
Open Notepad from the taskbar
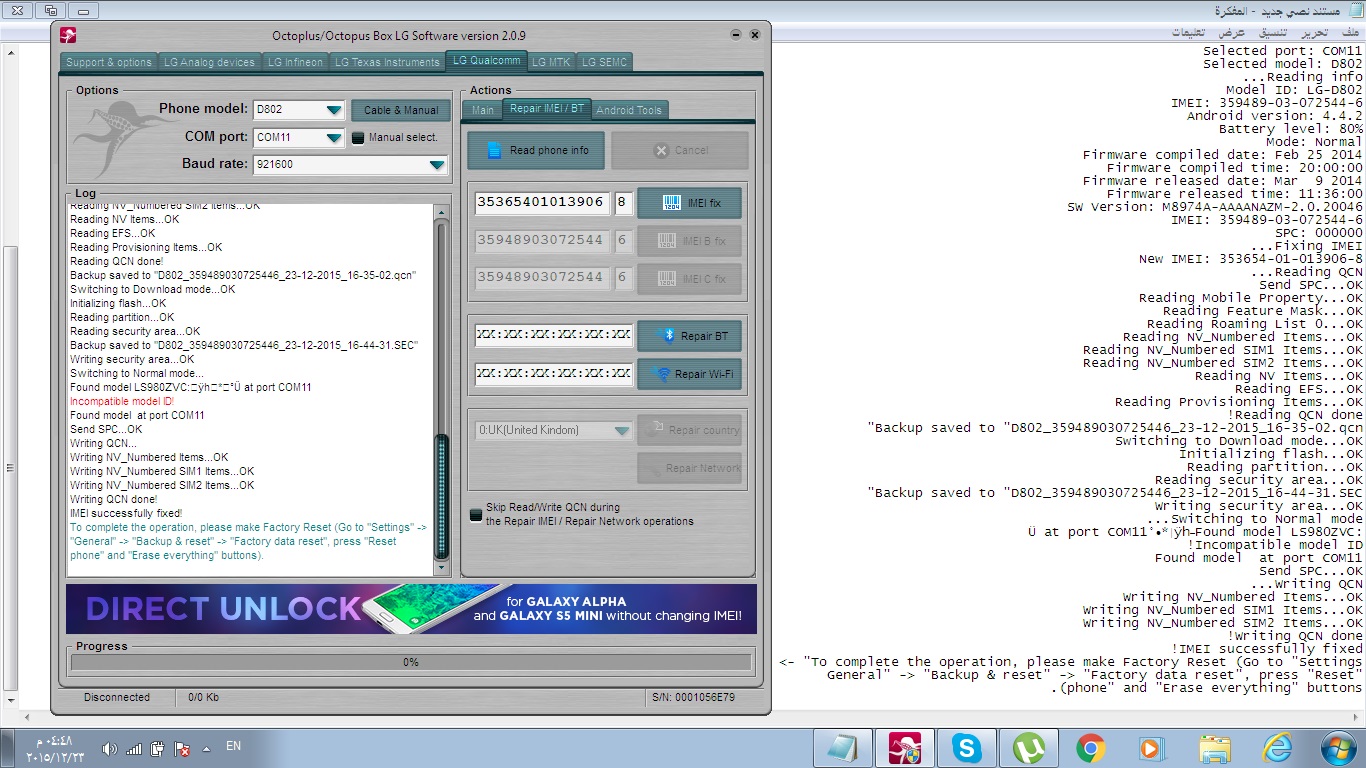pyautogui.click(x=842, y=747)
